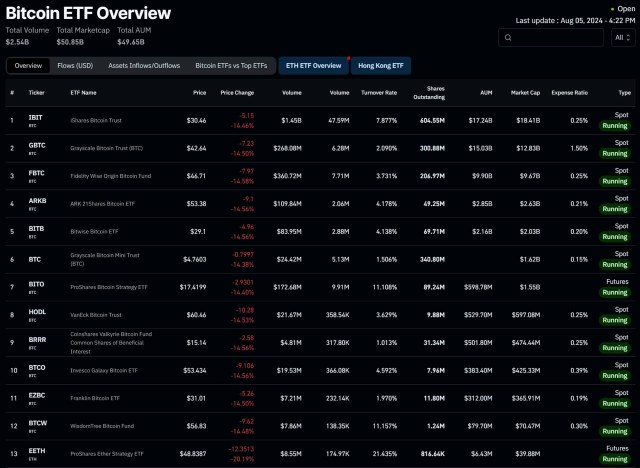Click ProShares Ether Strategy ETF name
The image size is (640, 468).
pos(107,454)
